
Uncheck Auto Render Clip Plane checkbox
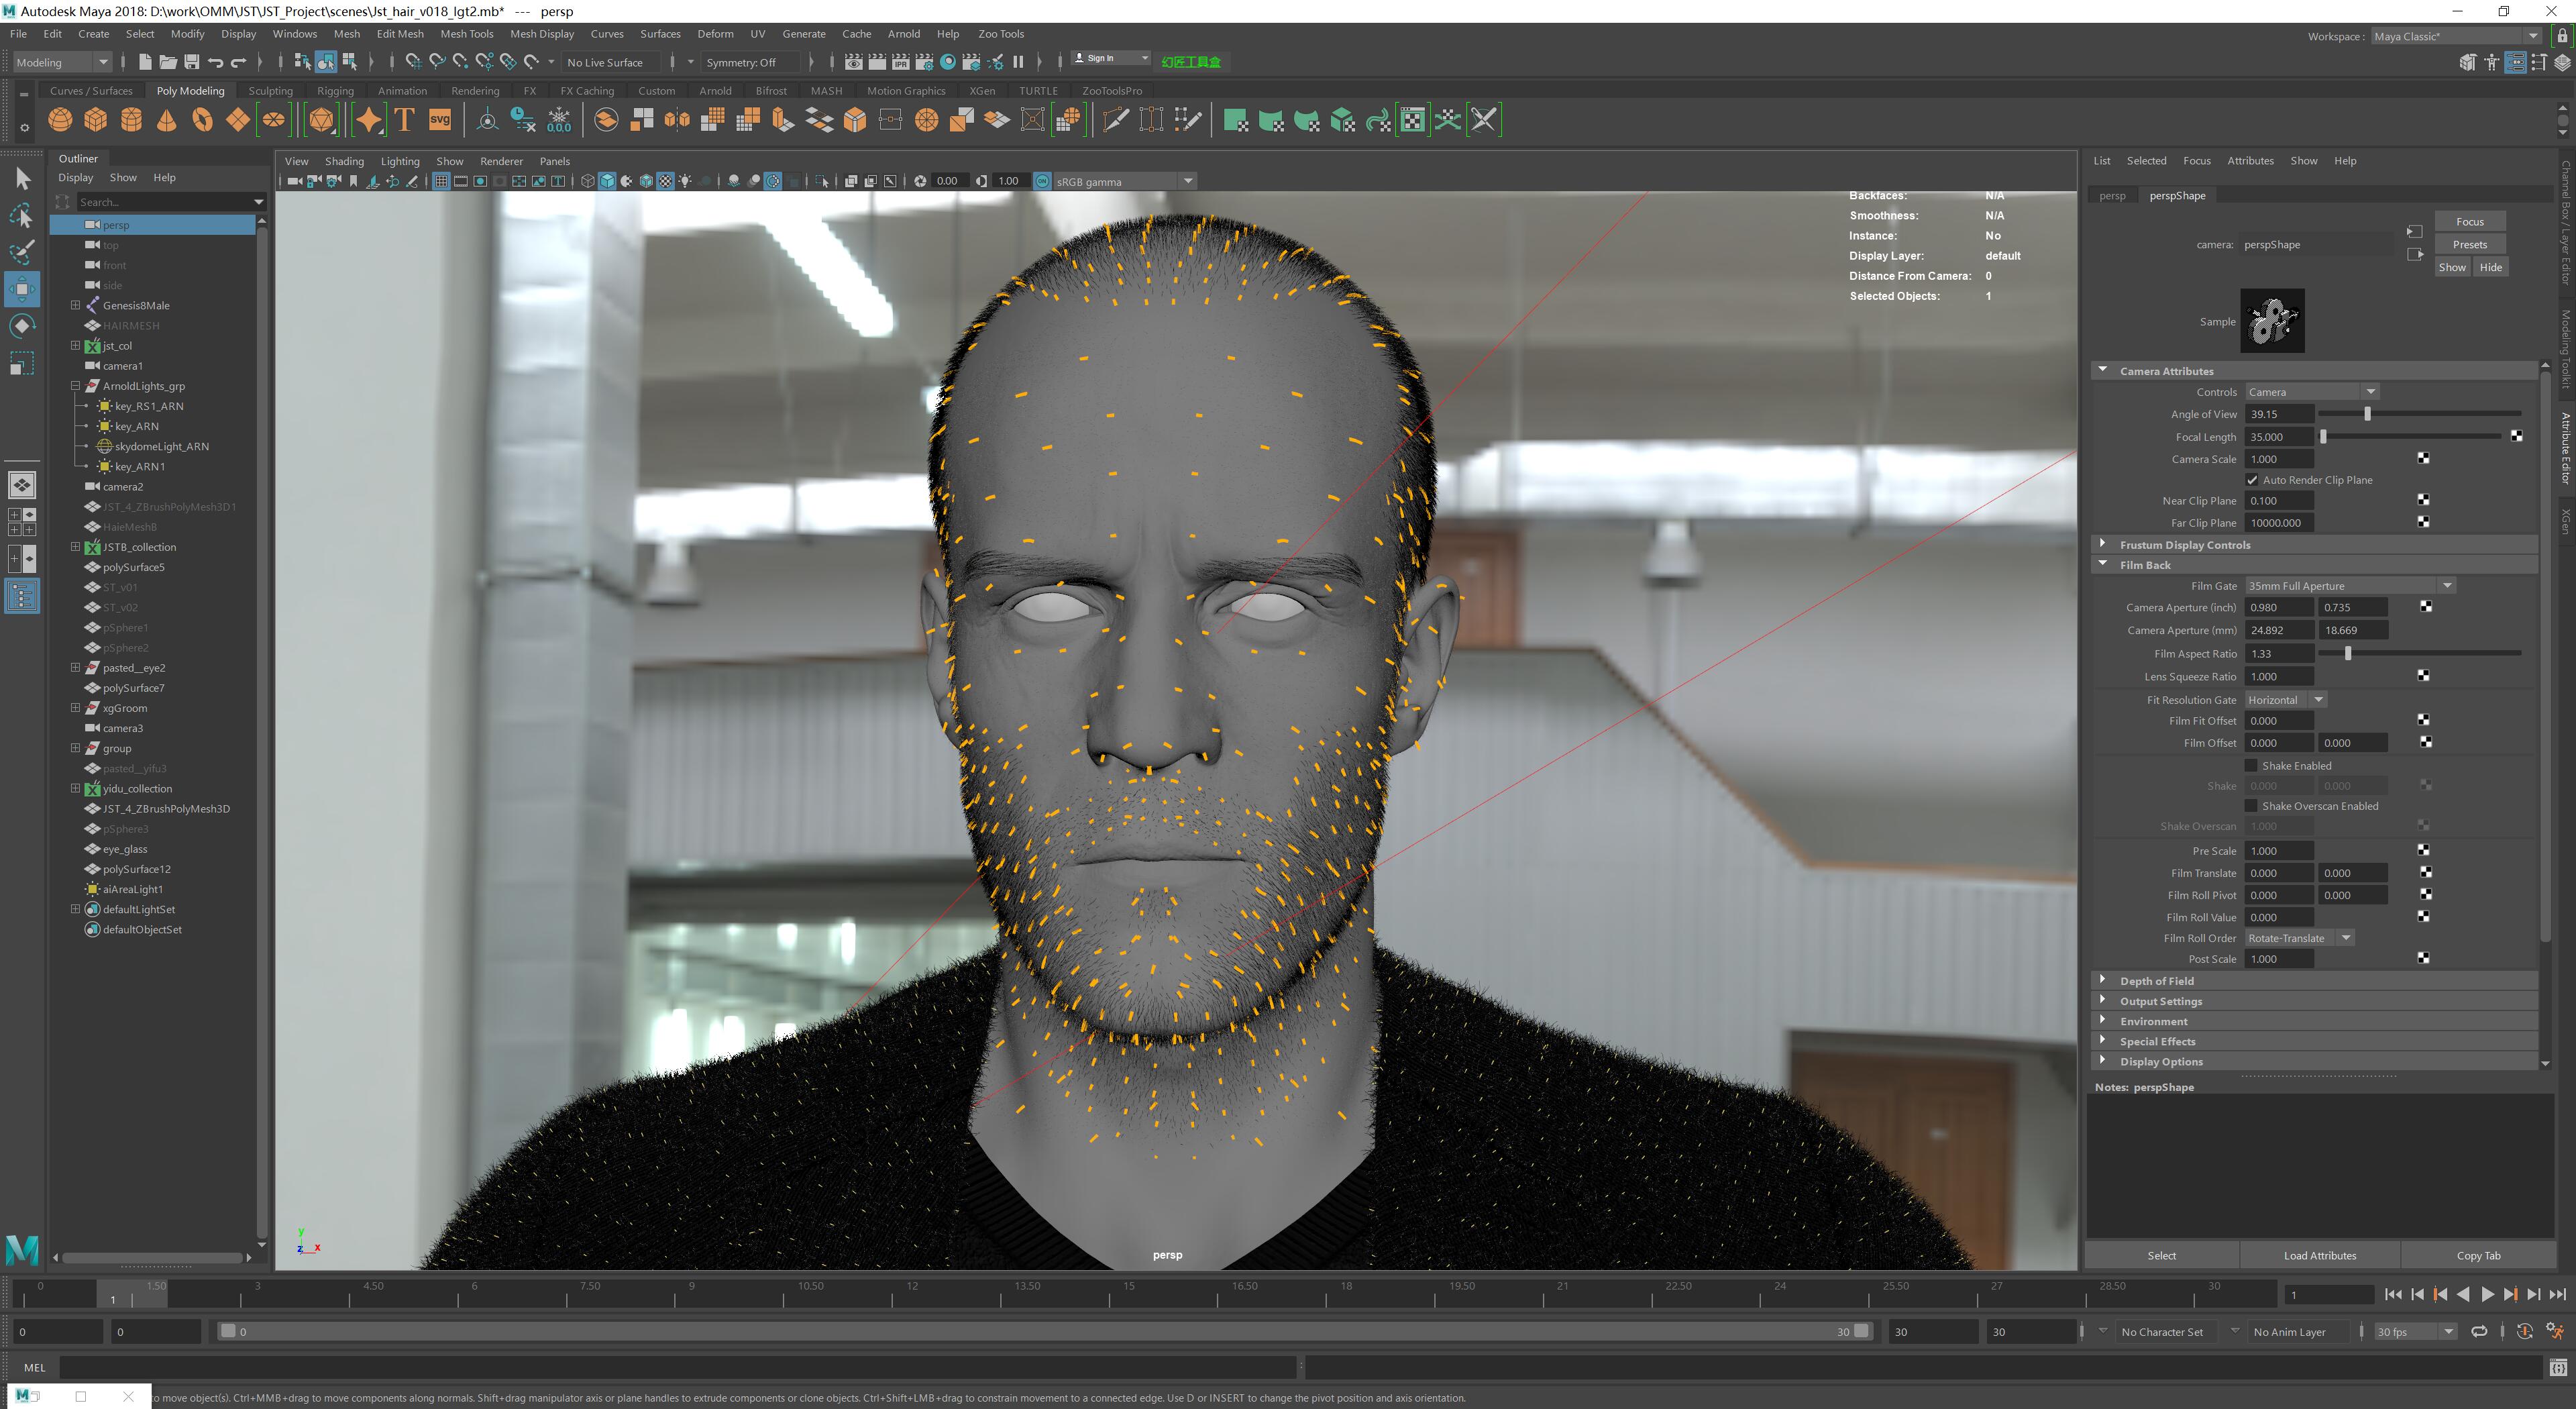[x=2252, y=480]
